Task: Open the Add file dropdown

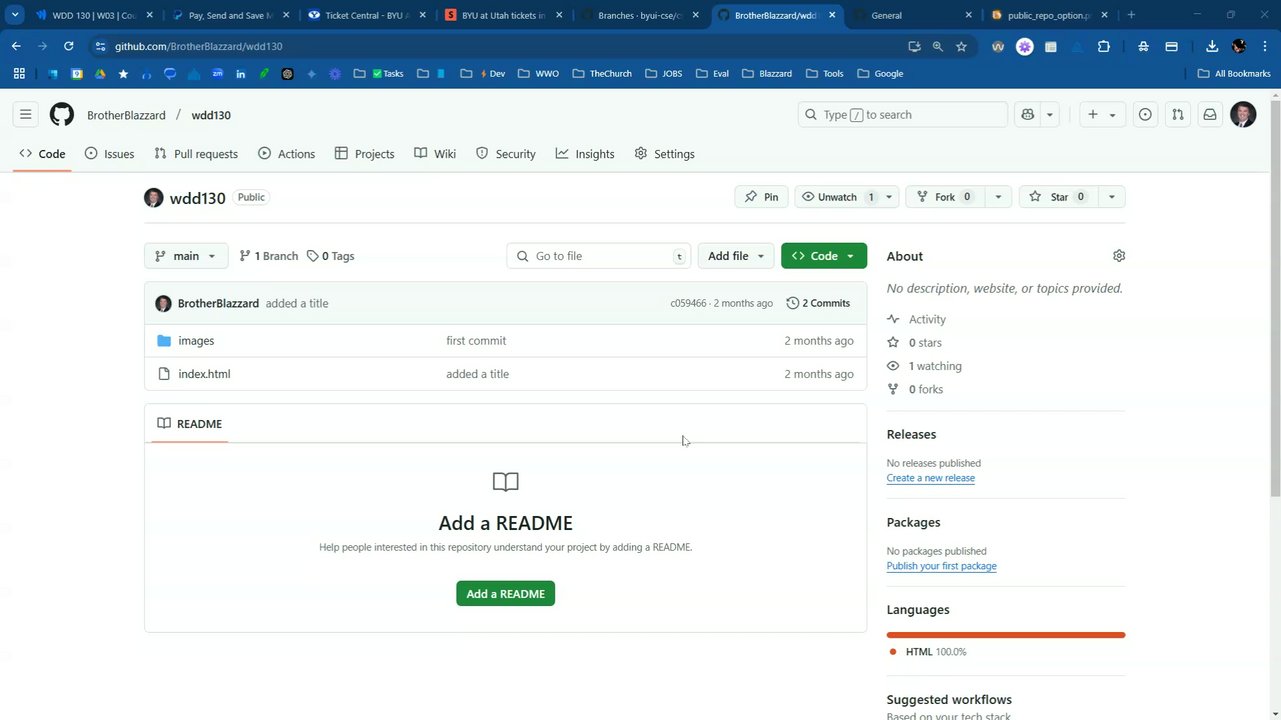Action: 736,256
